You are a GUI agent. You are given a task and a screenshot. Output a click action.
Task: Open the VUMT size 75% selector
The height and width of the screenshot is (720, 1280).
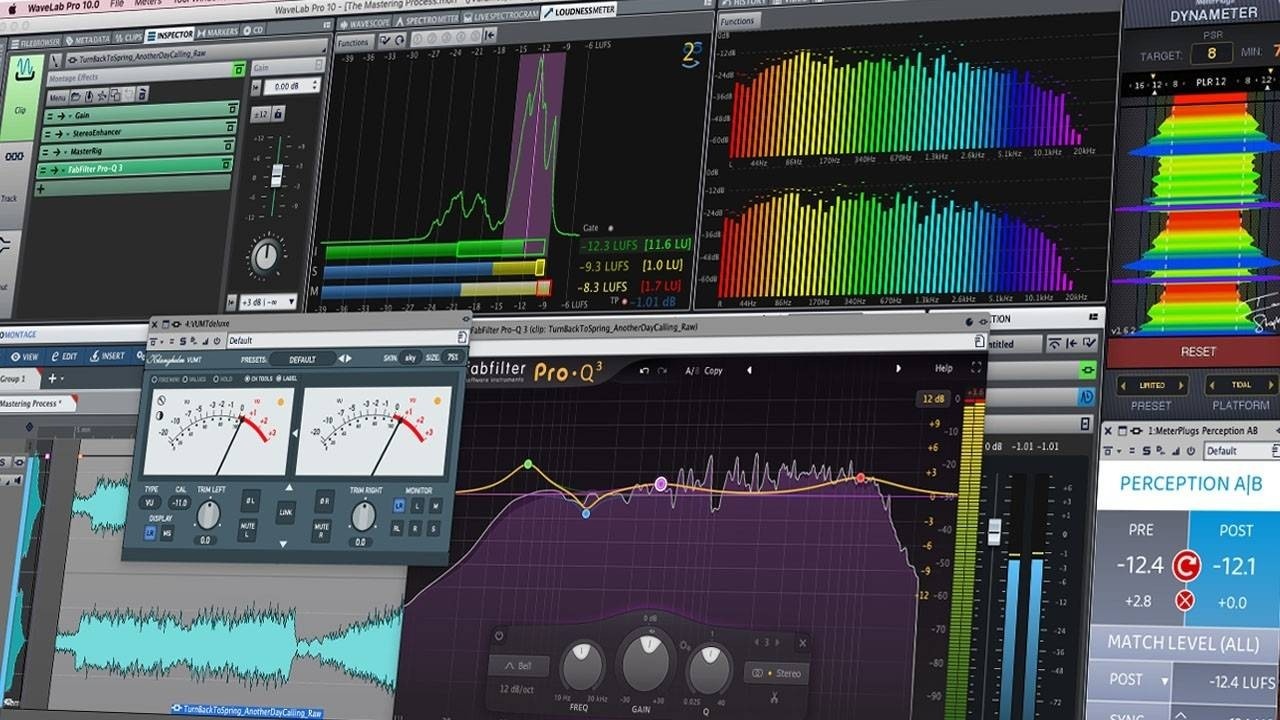(452, 357)
